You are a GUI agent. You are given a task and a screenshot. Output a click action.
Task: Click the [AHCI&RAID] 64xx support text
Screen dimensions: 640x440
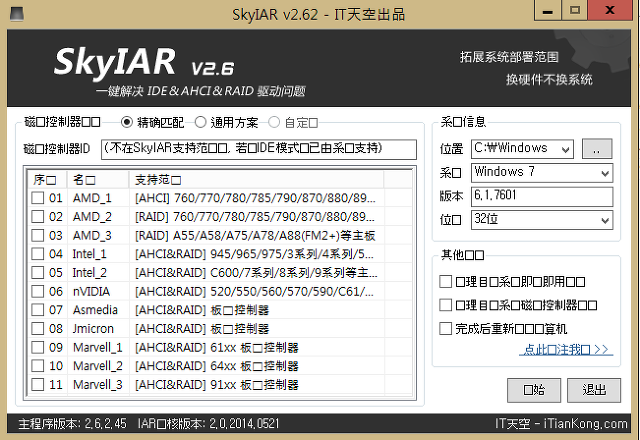(217, 366)
